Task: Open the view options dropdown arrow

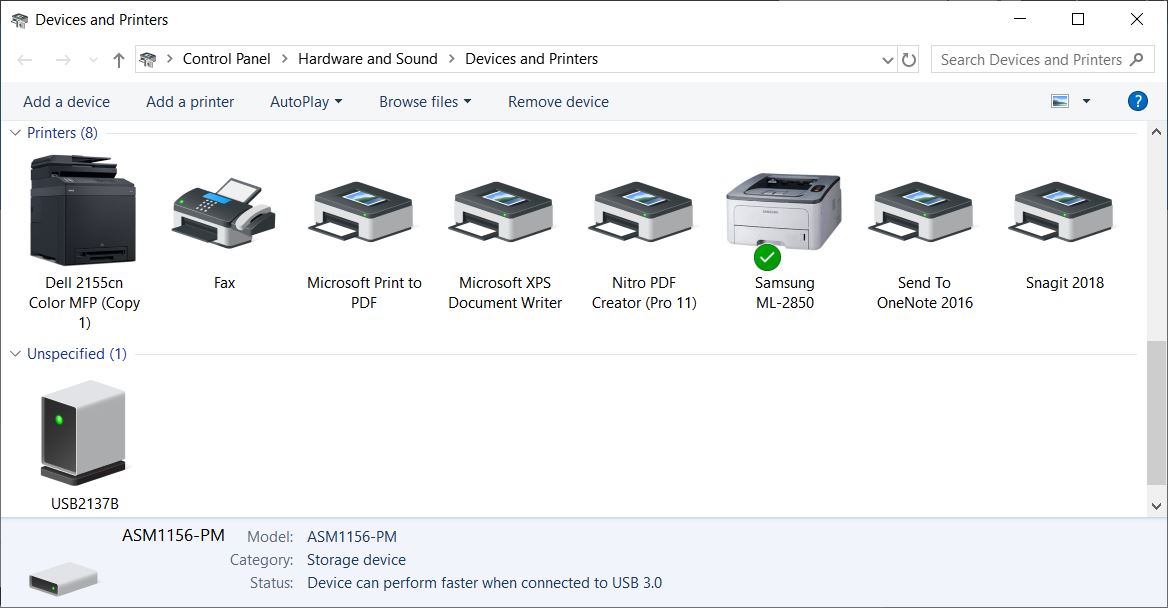Action: (1086, 101)
